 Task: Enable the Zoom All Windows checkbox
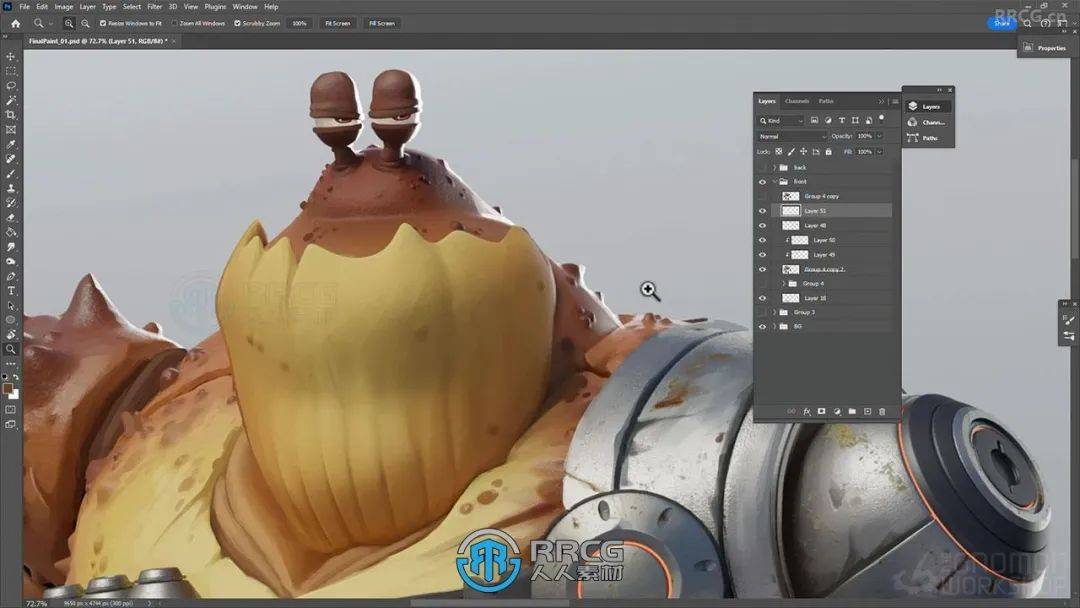174,23
